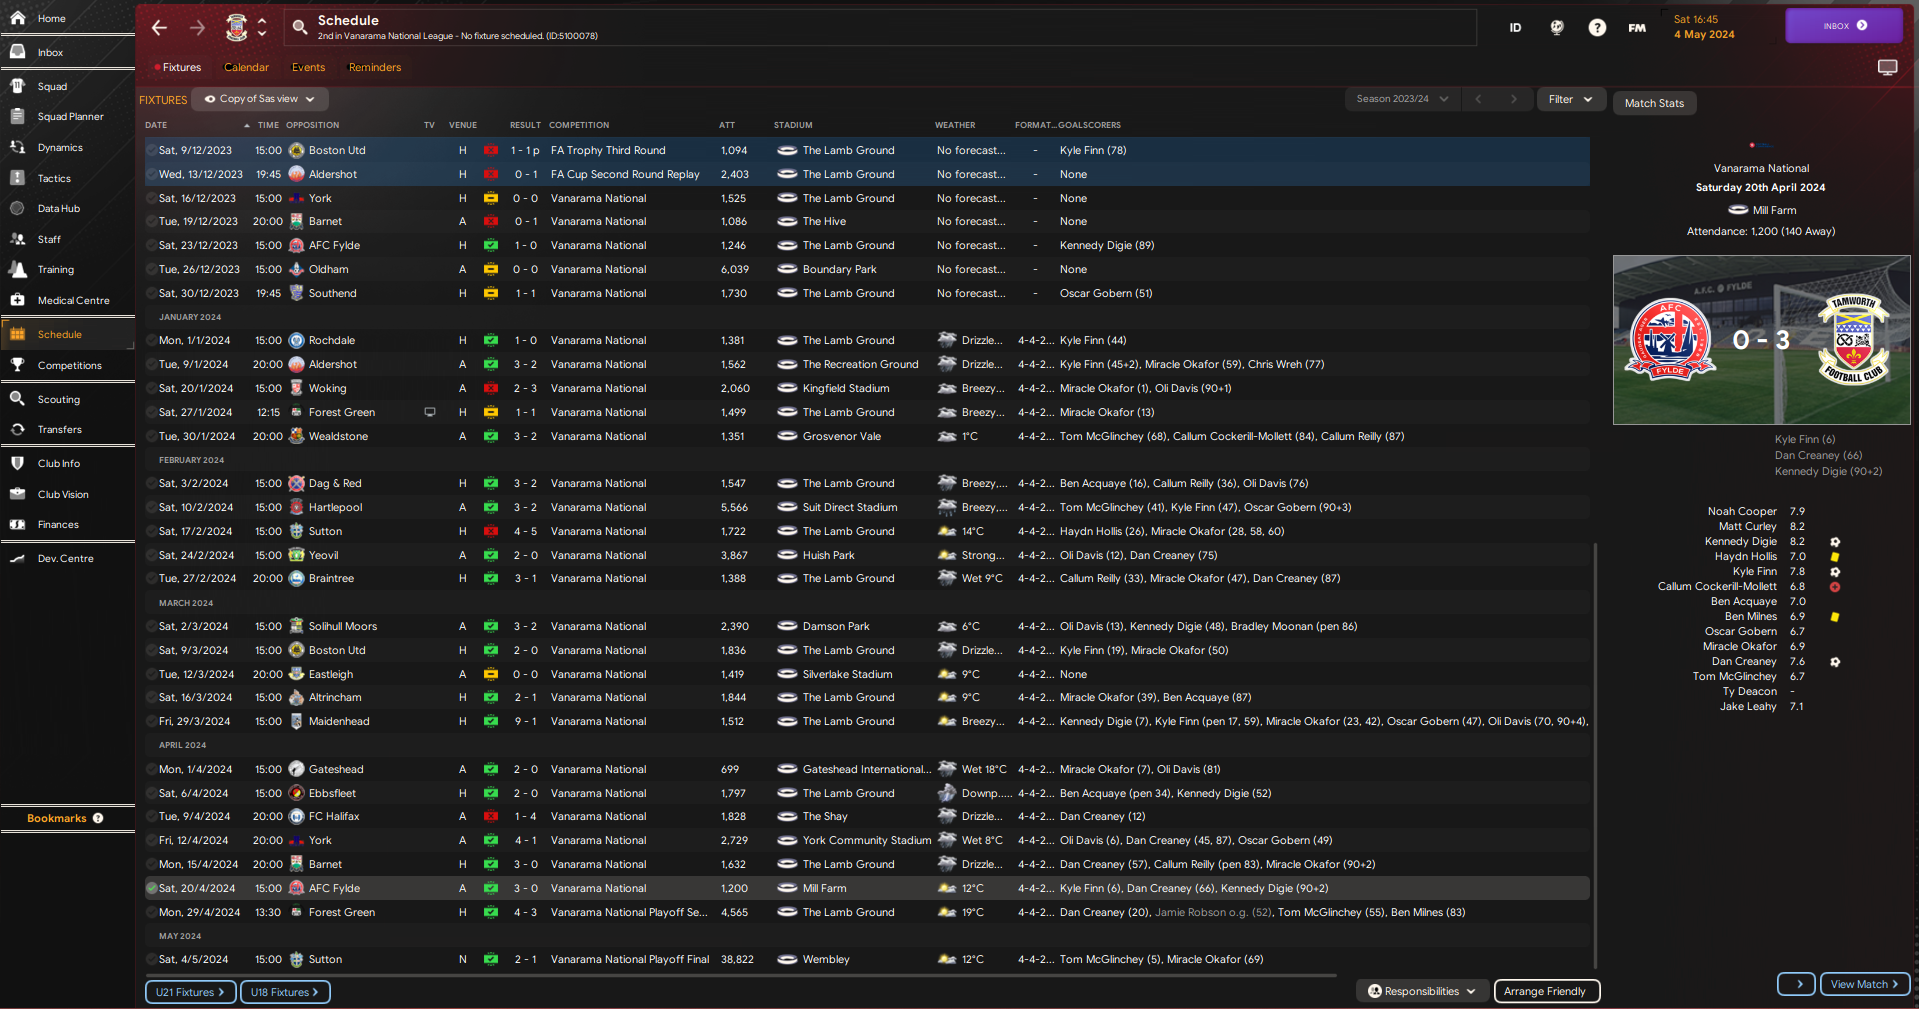Select the Sutton Playoff Final fixture row
Image resolution: width=1919 pixels, height=1009 pixels.
pos(867,959)
